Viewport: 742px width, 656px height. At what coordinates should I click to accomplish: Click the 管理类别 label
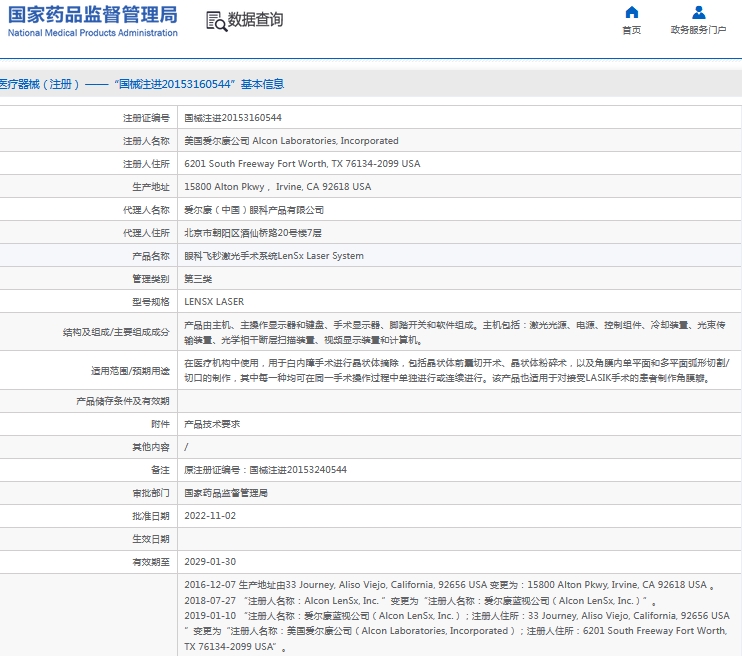[x=151, y=279]
